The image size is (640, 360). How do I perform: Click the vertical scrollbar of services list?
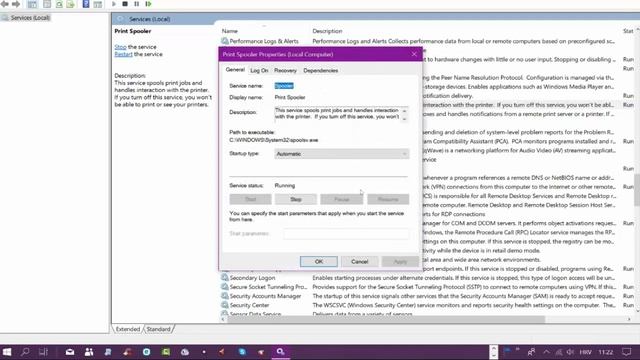click(x=637, y=190)
